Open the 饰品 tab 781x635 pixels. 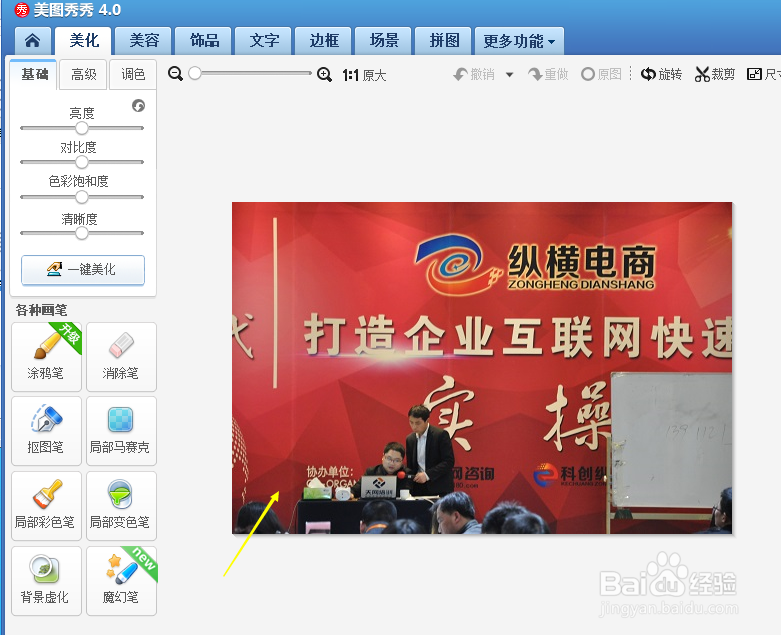204,40
